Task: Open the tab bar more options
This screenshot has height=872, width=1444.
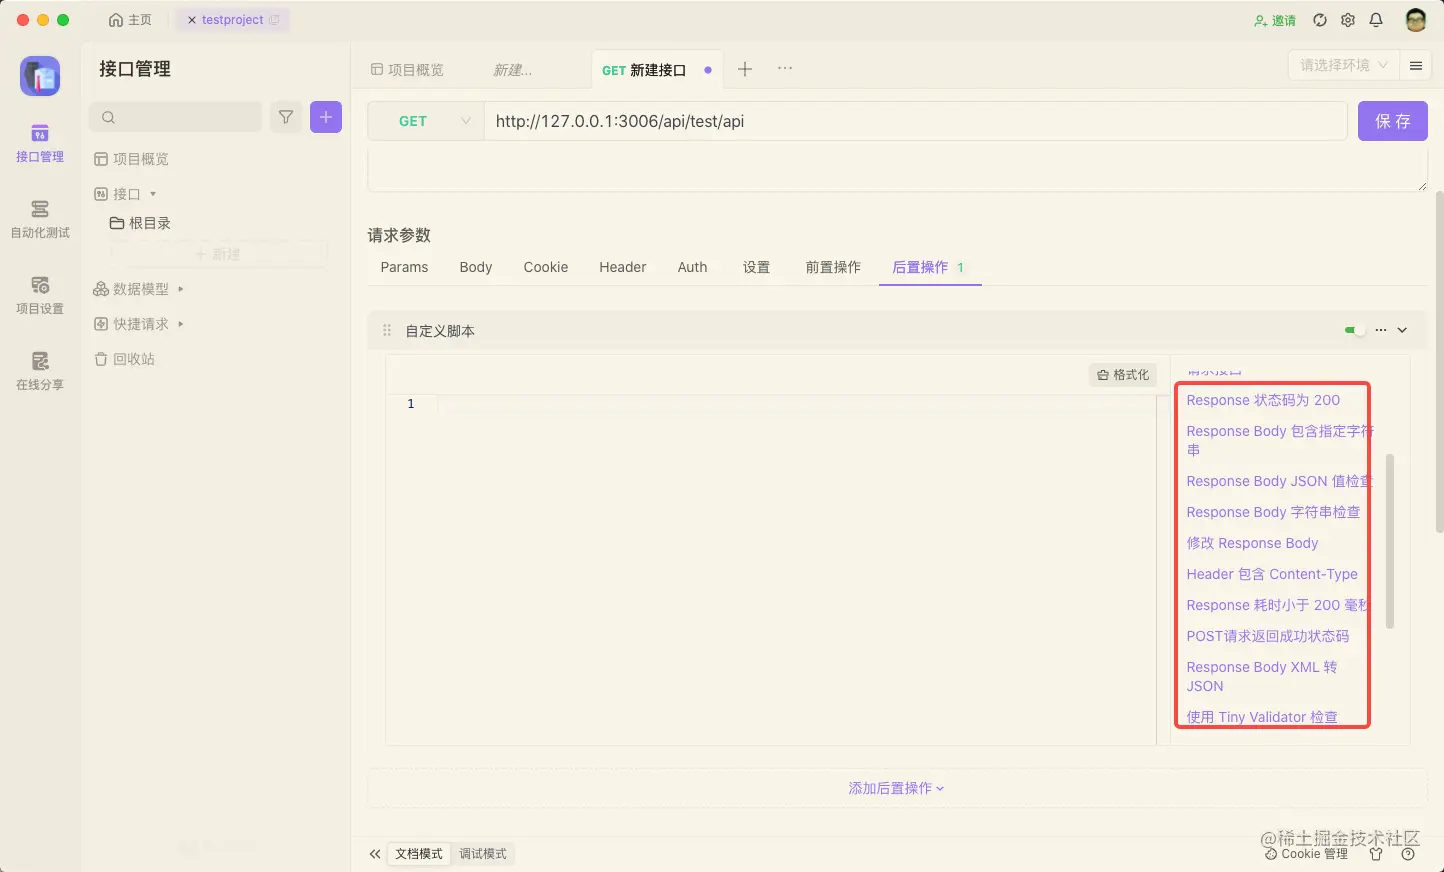Action: pyautogui.click(x=785, y=68)
